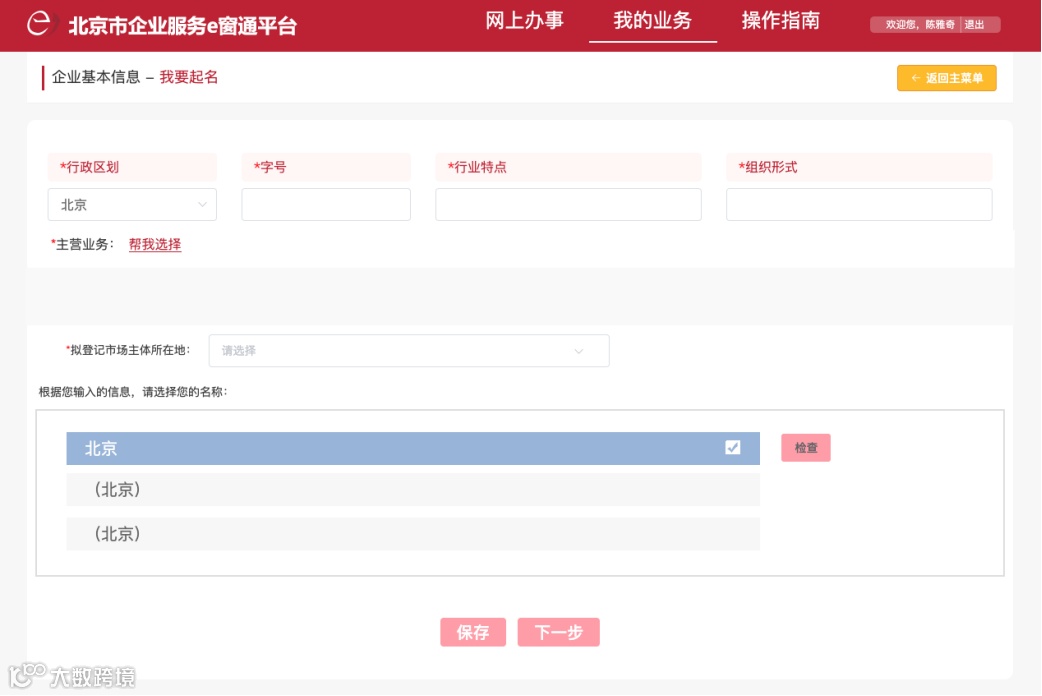This screenshot has width=1042, height=696.
Task: Open the 行政区划 dropdown showing 北京
Action: tap(132, 205)
